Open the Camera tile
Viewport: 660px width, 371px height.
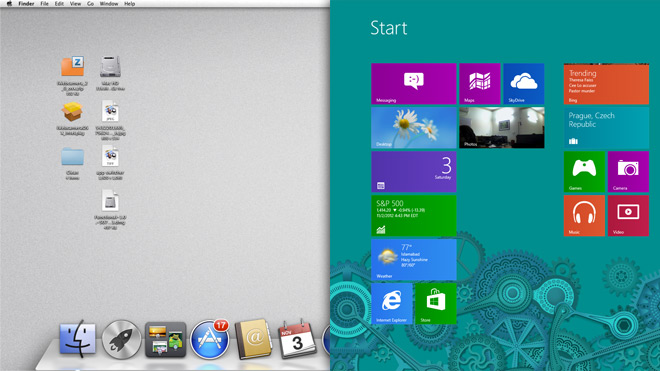[628, 171]
